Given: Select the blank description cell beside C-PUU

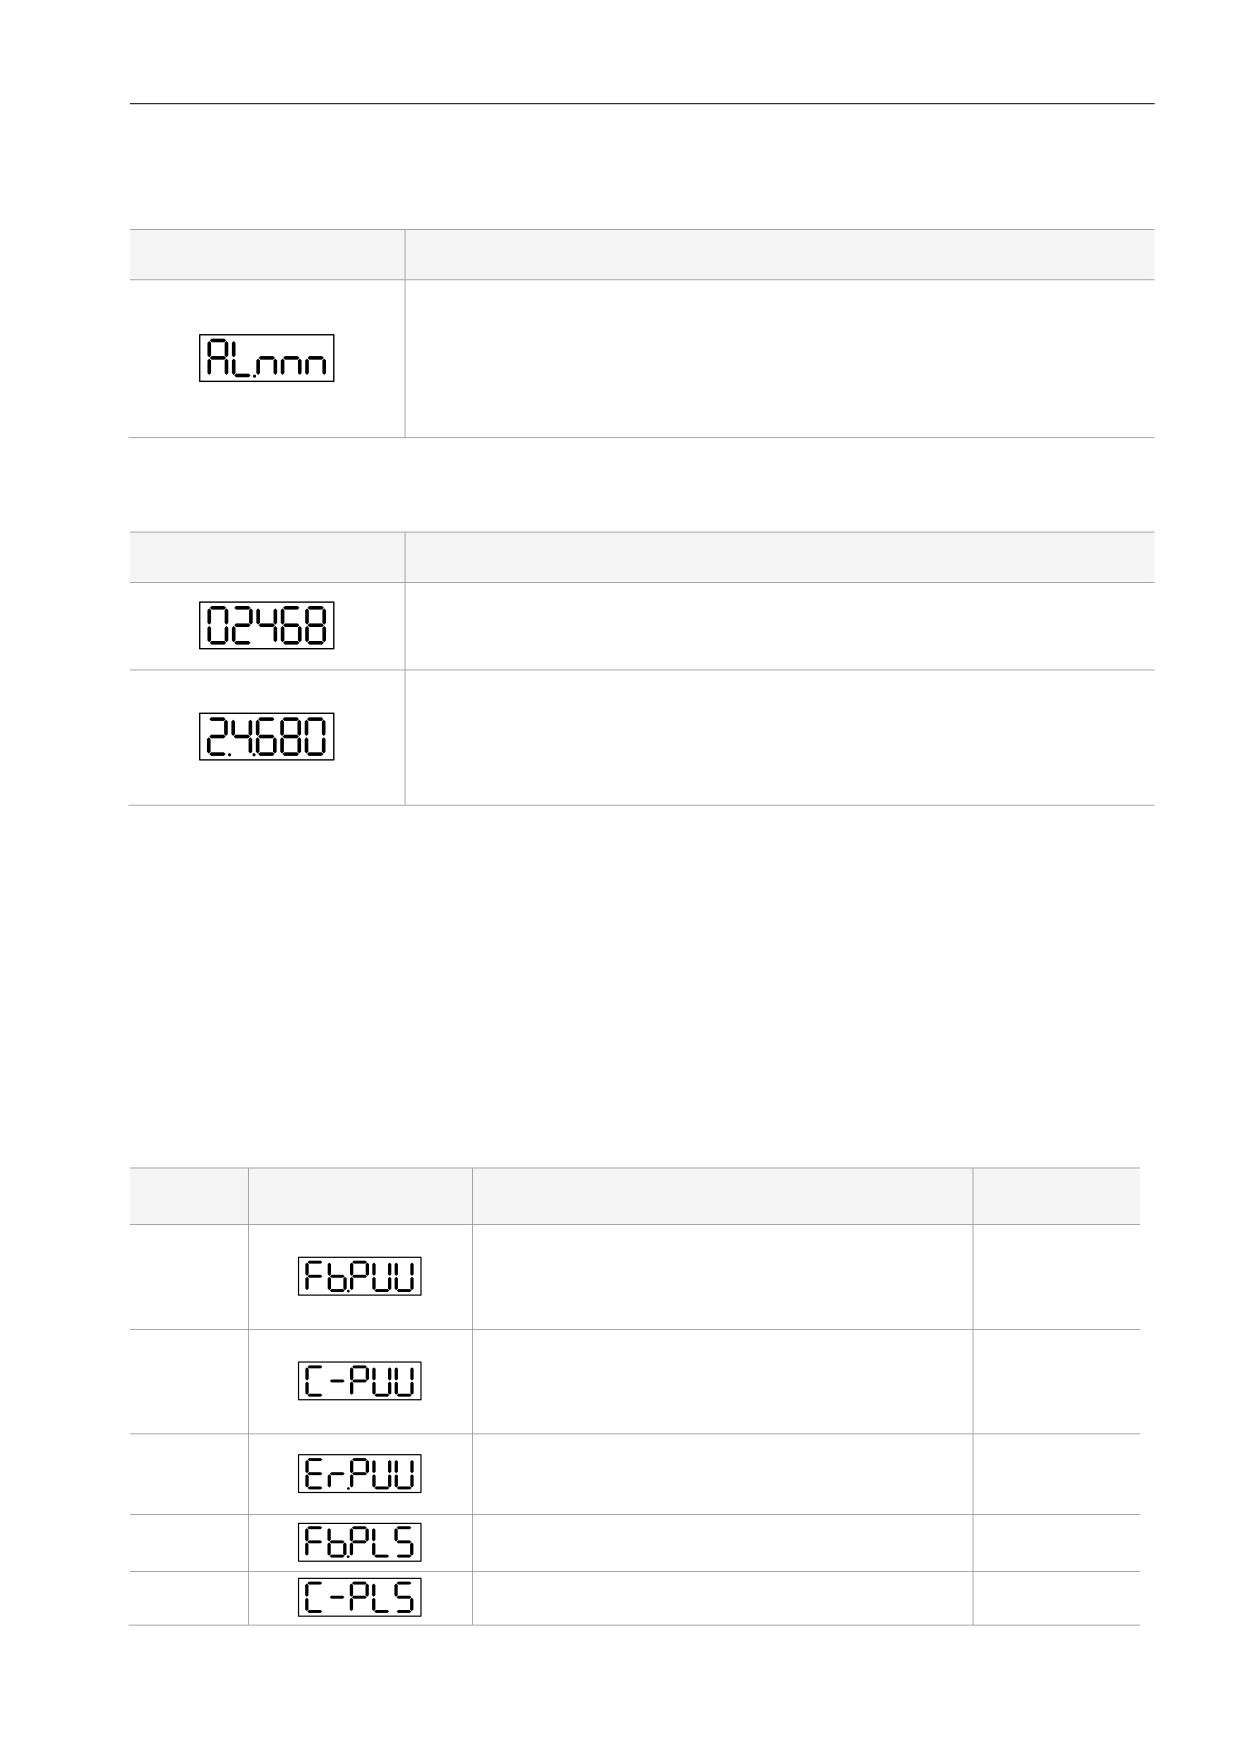Looking at the screenshot, I should 722,1382.
